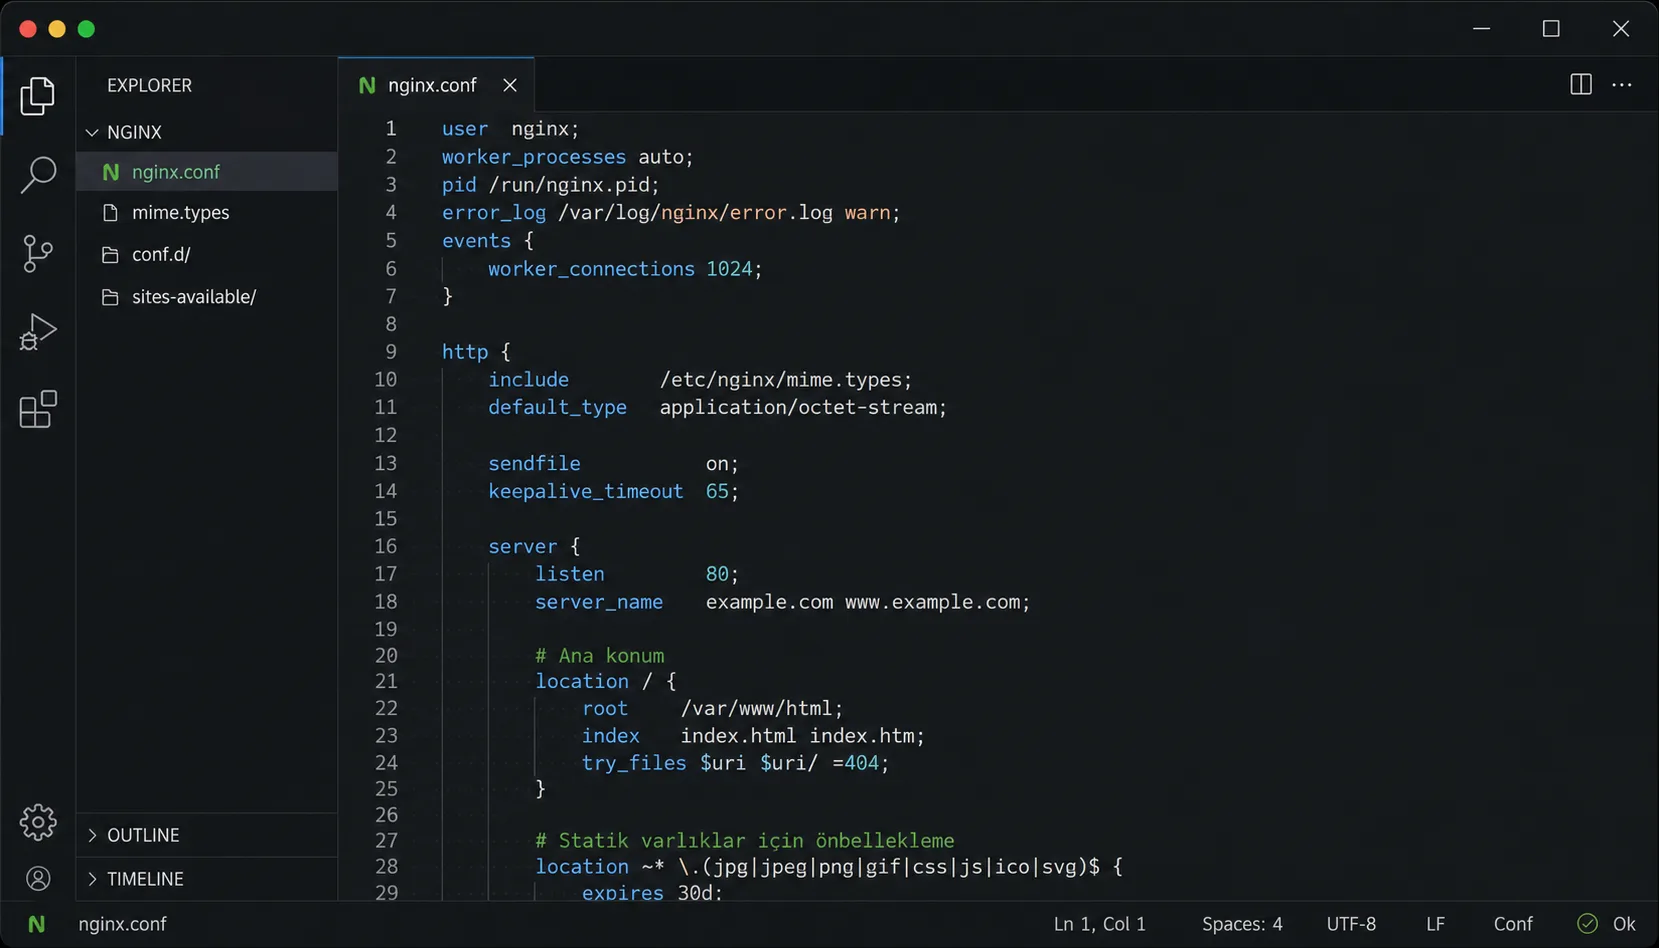
Task: Change language mode from Conf
Action: (1513, 924)
